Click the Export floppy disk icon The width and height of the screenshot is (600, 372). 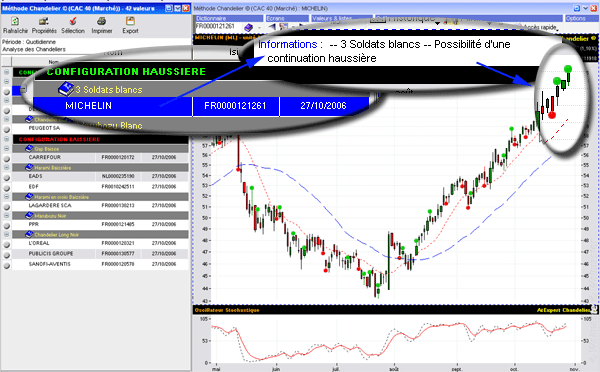point(130,21)
